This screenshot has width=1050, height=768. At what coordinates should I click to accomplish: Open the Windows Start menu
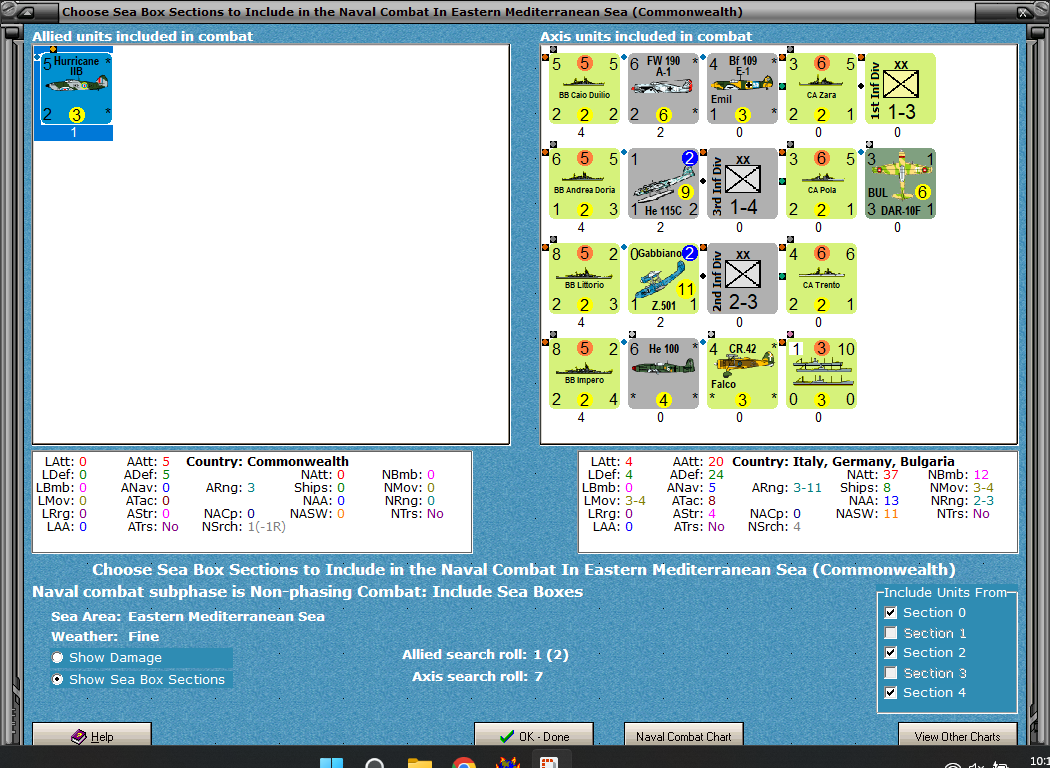tap(331, 763)
